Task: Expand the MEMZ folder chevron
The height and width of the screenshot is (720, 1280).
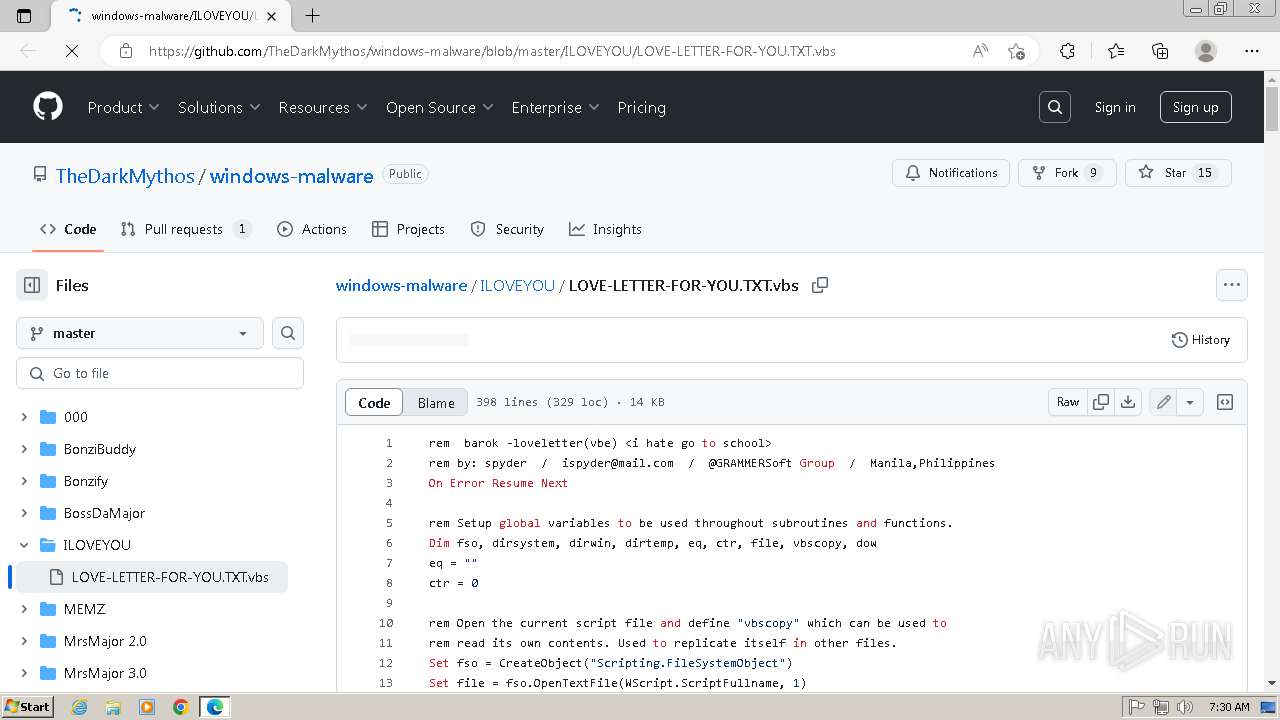Action: pyautogui.click(x=24, y=609)
